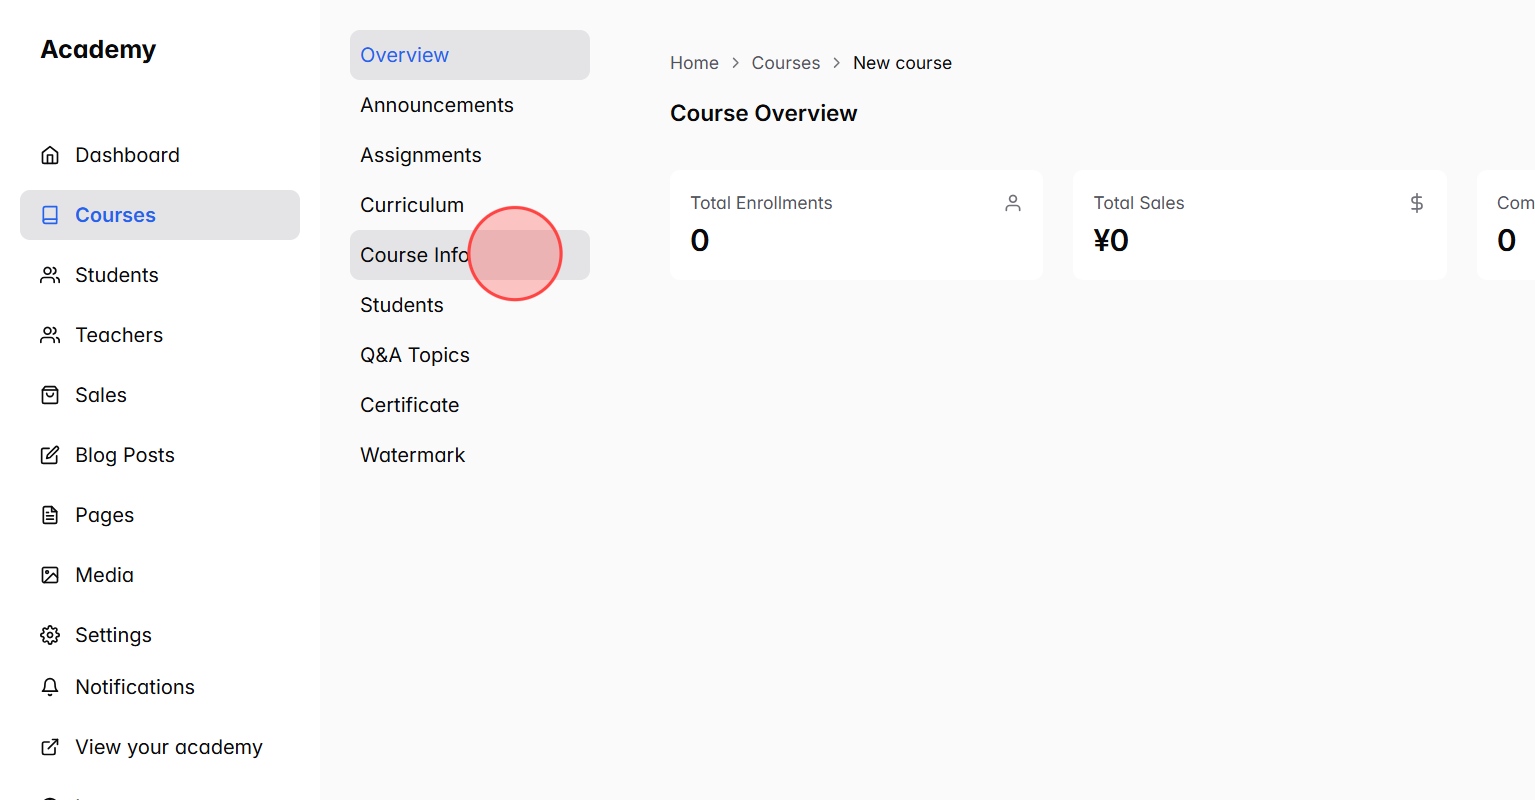This screenshot has width=1535, height=800.
Task: Click the Settings gear icon
Action: tap(50, 634)
